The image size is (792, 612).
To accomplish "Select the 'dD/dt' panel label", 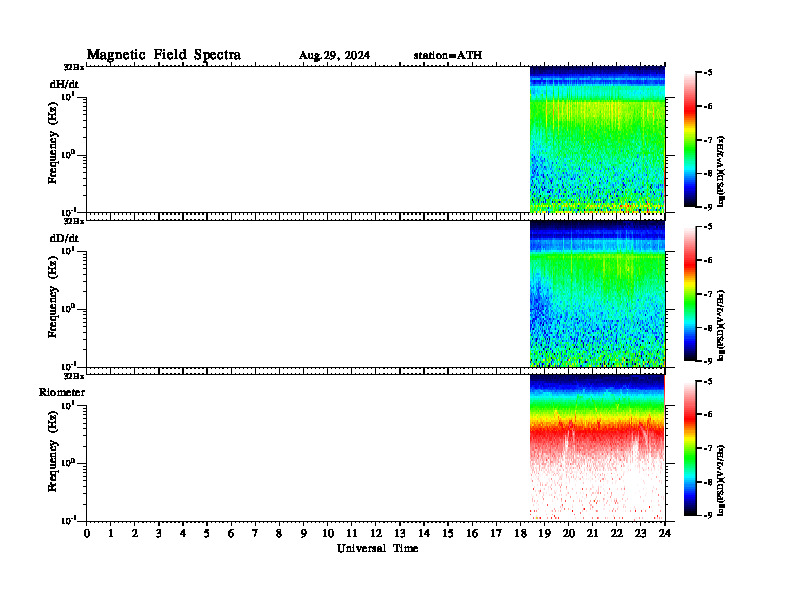I will 64,238.
